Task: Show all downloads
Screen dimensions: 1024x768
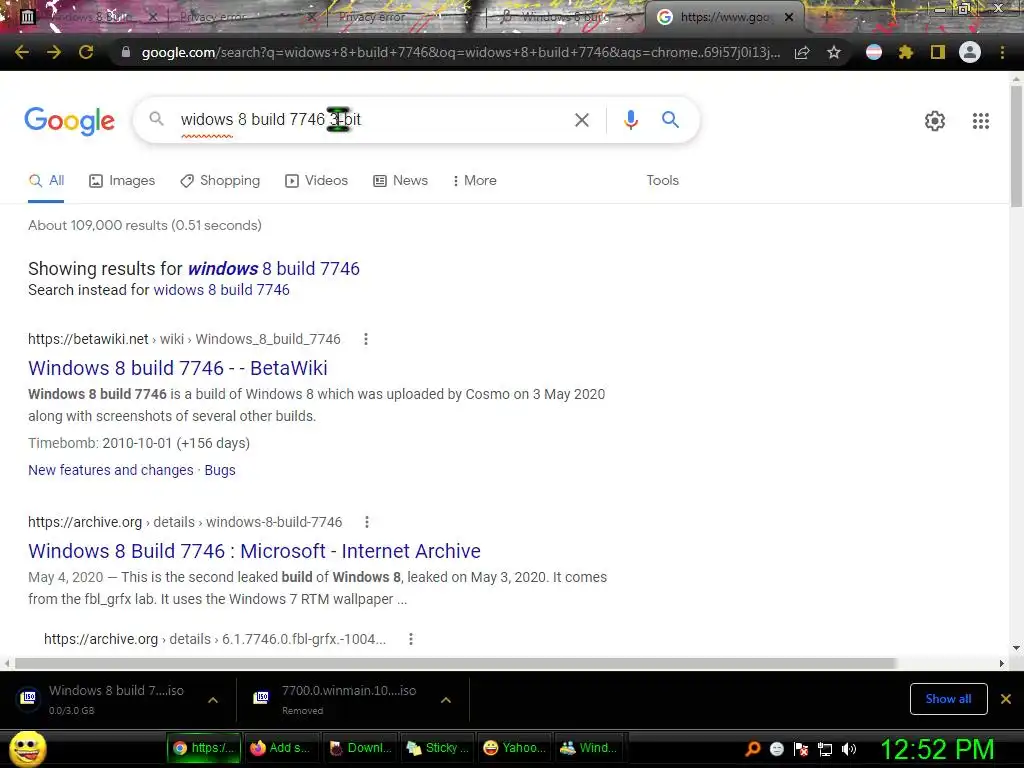Action: (948, 699)
